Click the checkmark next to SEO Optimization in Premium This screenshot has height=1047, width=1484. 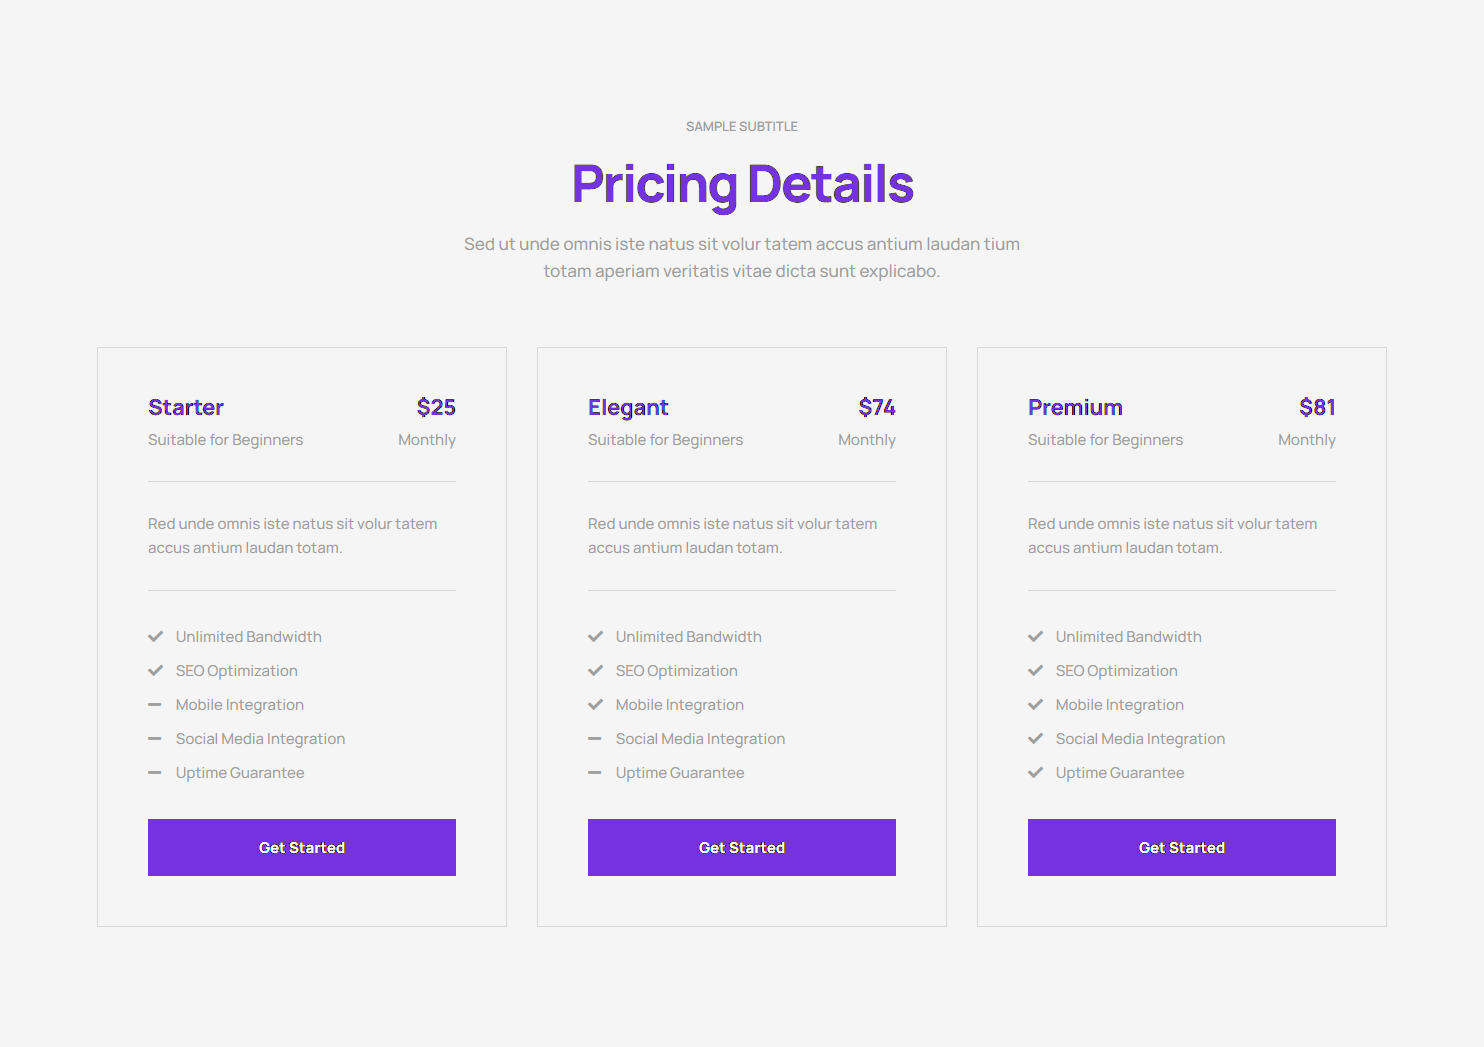pyautogui.click(x=1036, y=670)
